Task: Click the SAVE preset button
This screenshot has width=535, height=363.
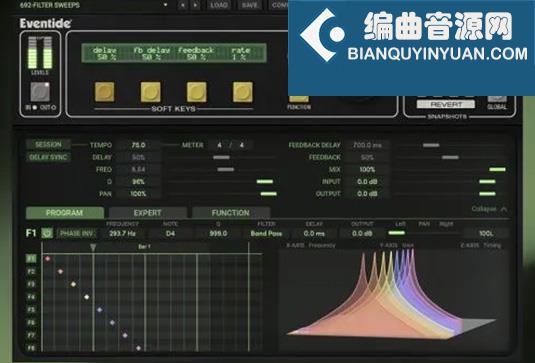Action: (250, 5)
